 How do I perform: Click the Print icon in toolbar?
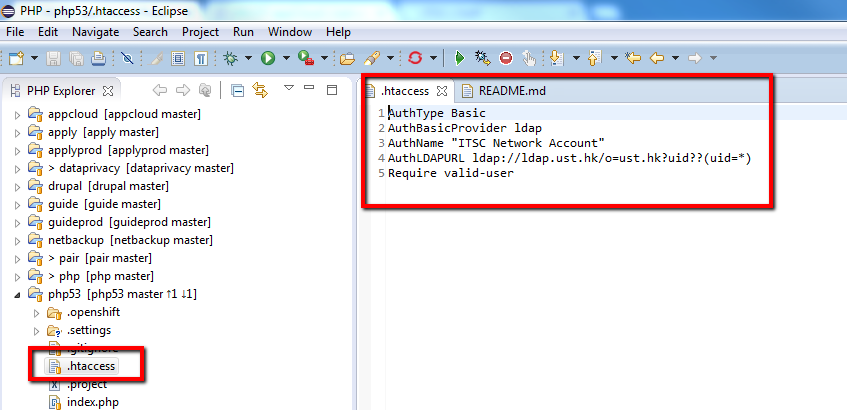pyautogui.click(x=98, y=58)
